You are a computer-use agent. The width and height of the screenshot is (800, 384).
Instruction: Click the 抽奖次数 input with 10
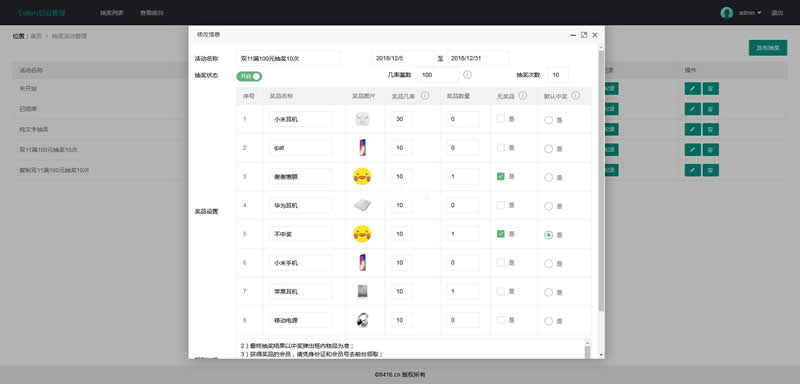coord(558,75)
